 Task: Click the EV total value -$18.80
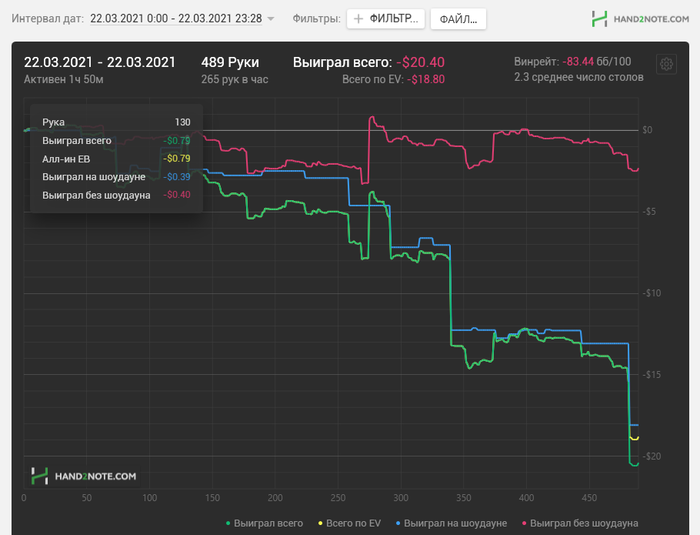426,79
